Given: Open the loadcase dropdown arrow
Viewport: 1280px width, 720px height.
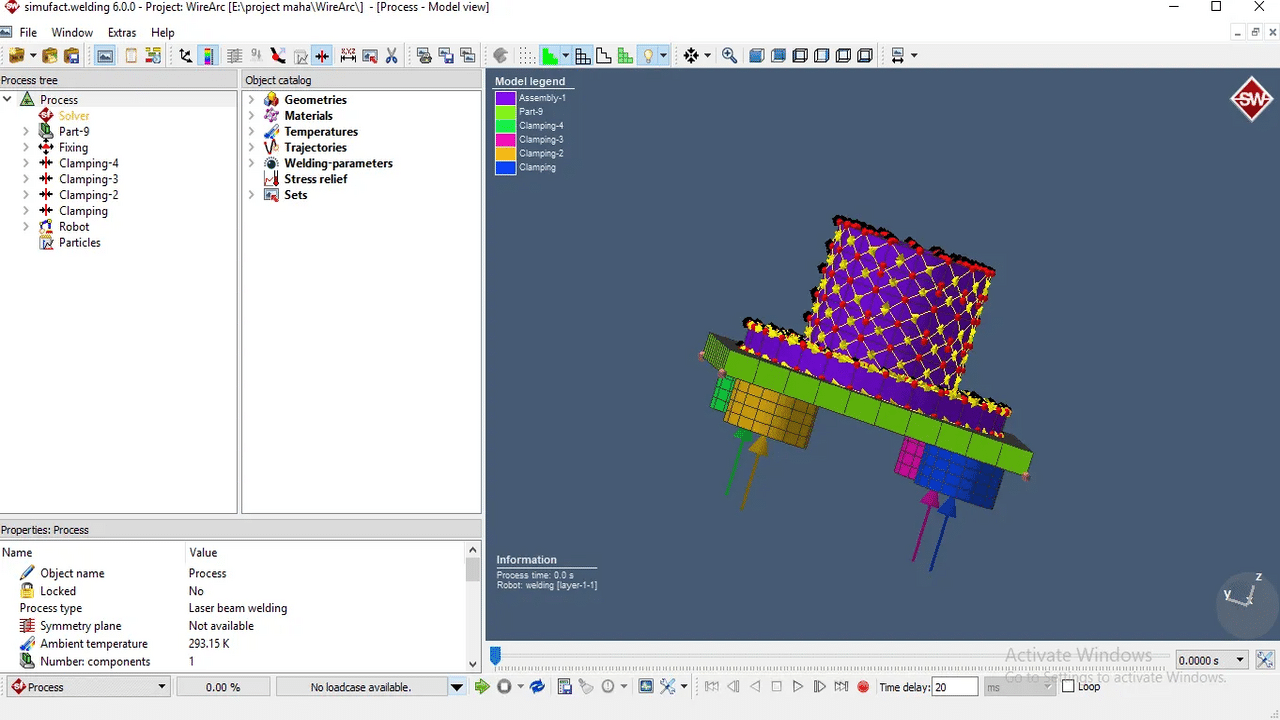Looking at the screenshot, I should click(457, 687).
